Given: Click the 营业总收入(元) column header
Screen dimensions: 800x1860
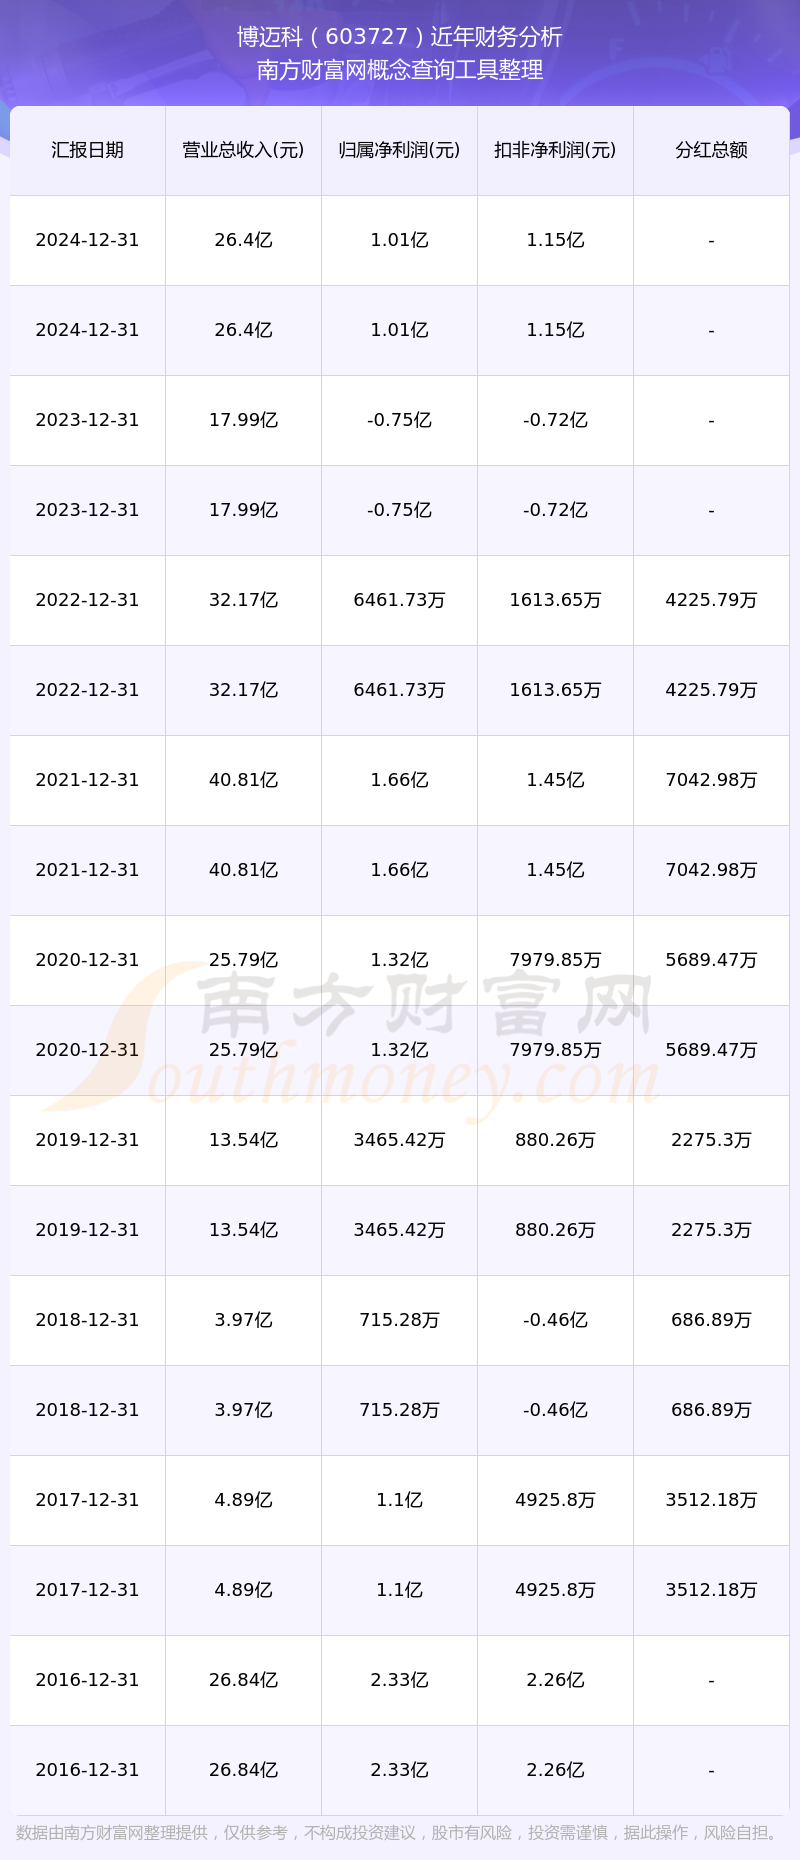Looking at the screenshot, I should [x=243, y=150].
